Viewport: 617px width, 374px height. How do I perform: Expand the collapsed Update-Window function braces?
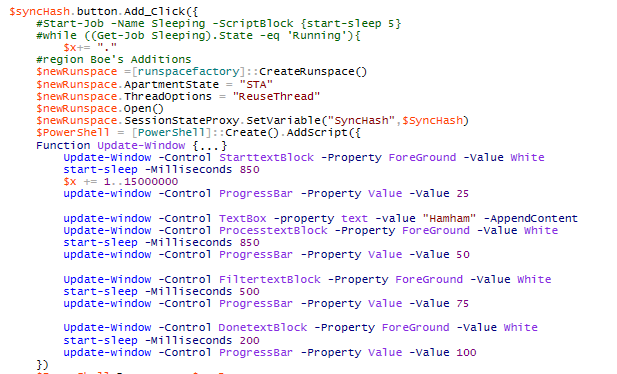(x=210, y=145)
